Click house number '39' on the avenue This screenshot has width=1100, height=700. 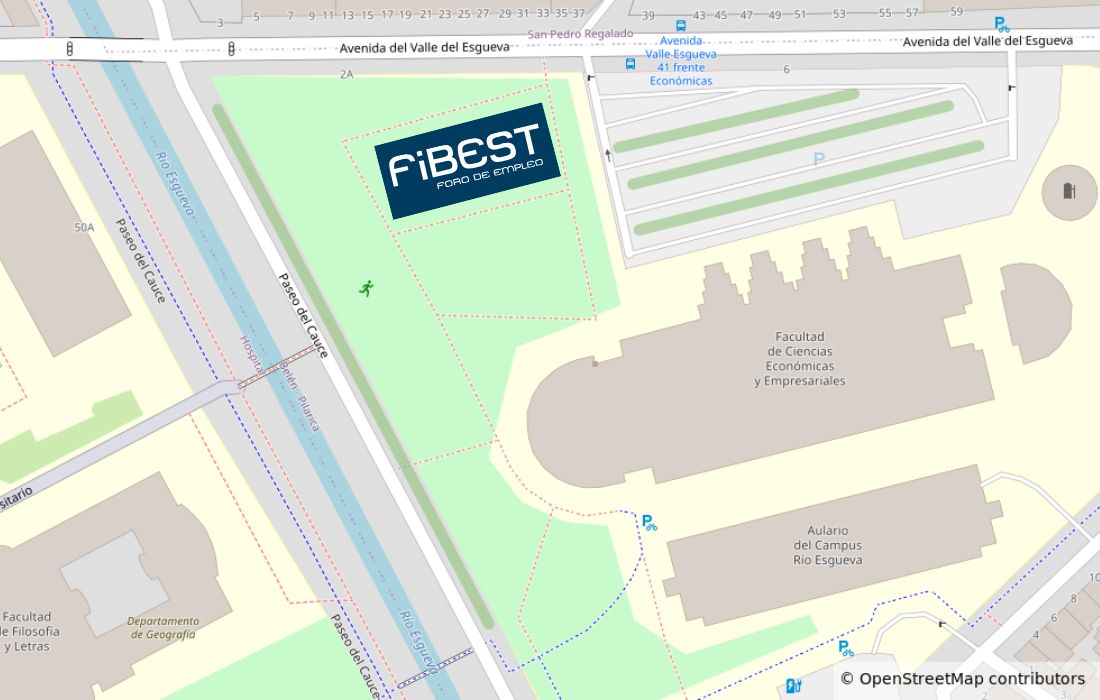click(x=648, y=15)
